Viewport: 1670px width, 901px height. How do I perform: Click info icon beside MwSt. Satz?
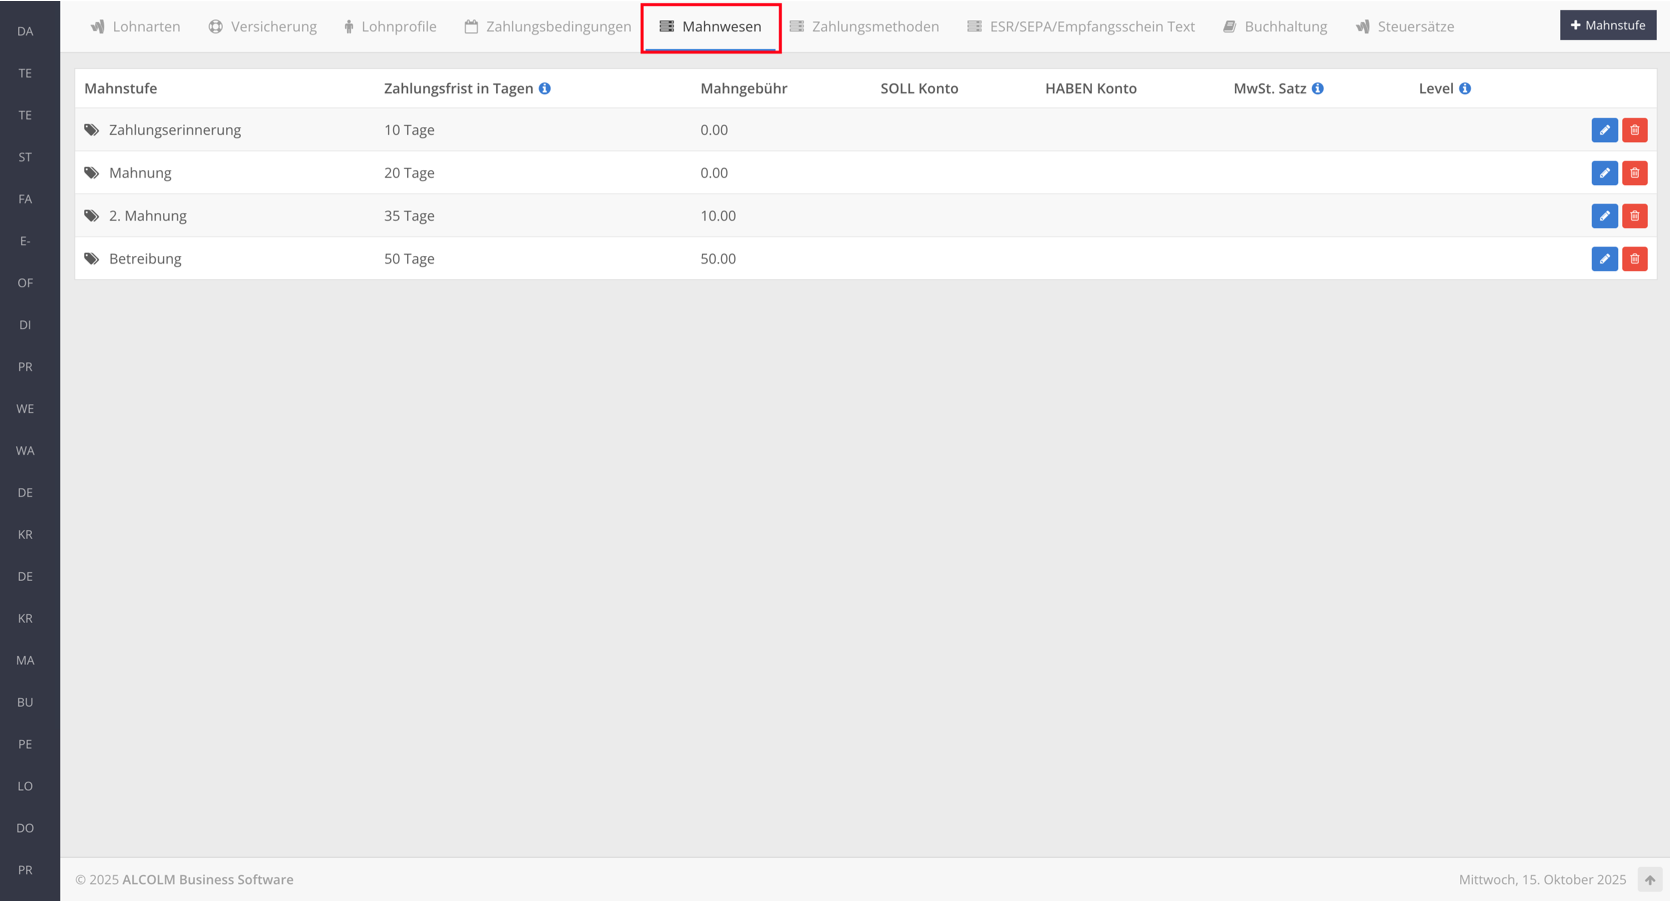coord(1318,89)
